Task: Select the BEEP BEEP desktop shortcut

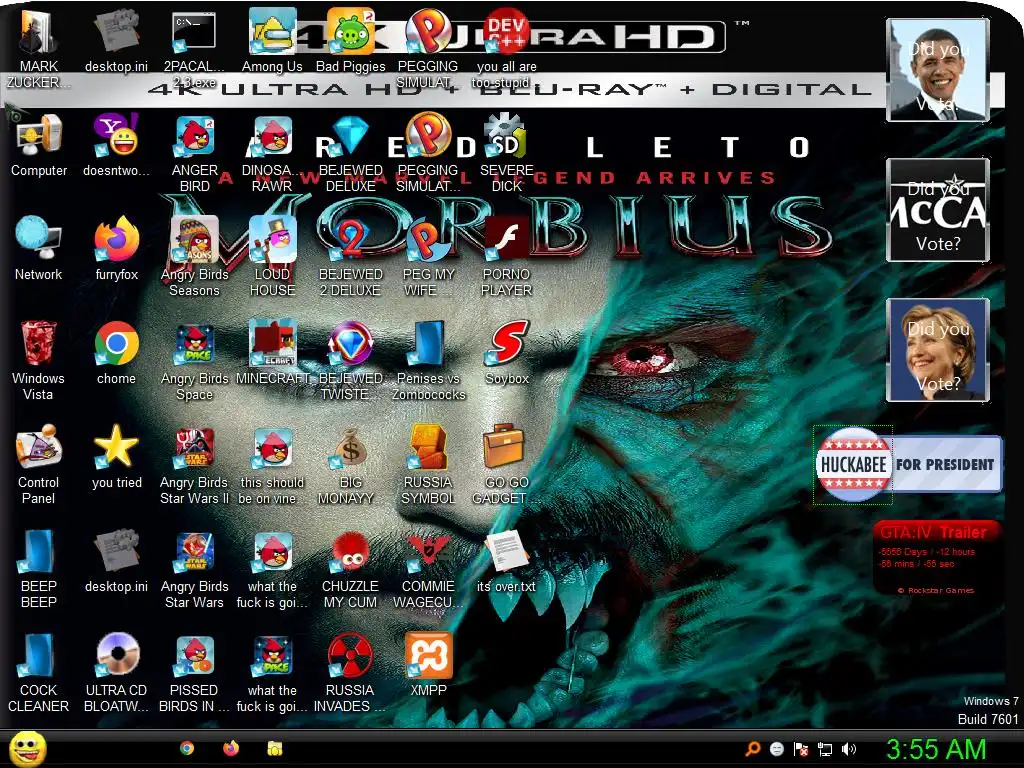Action: pos(38,568)
